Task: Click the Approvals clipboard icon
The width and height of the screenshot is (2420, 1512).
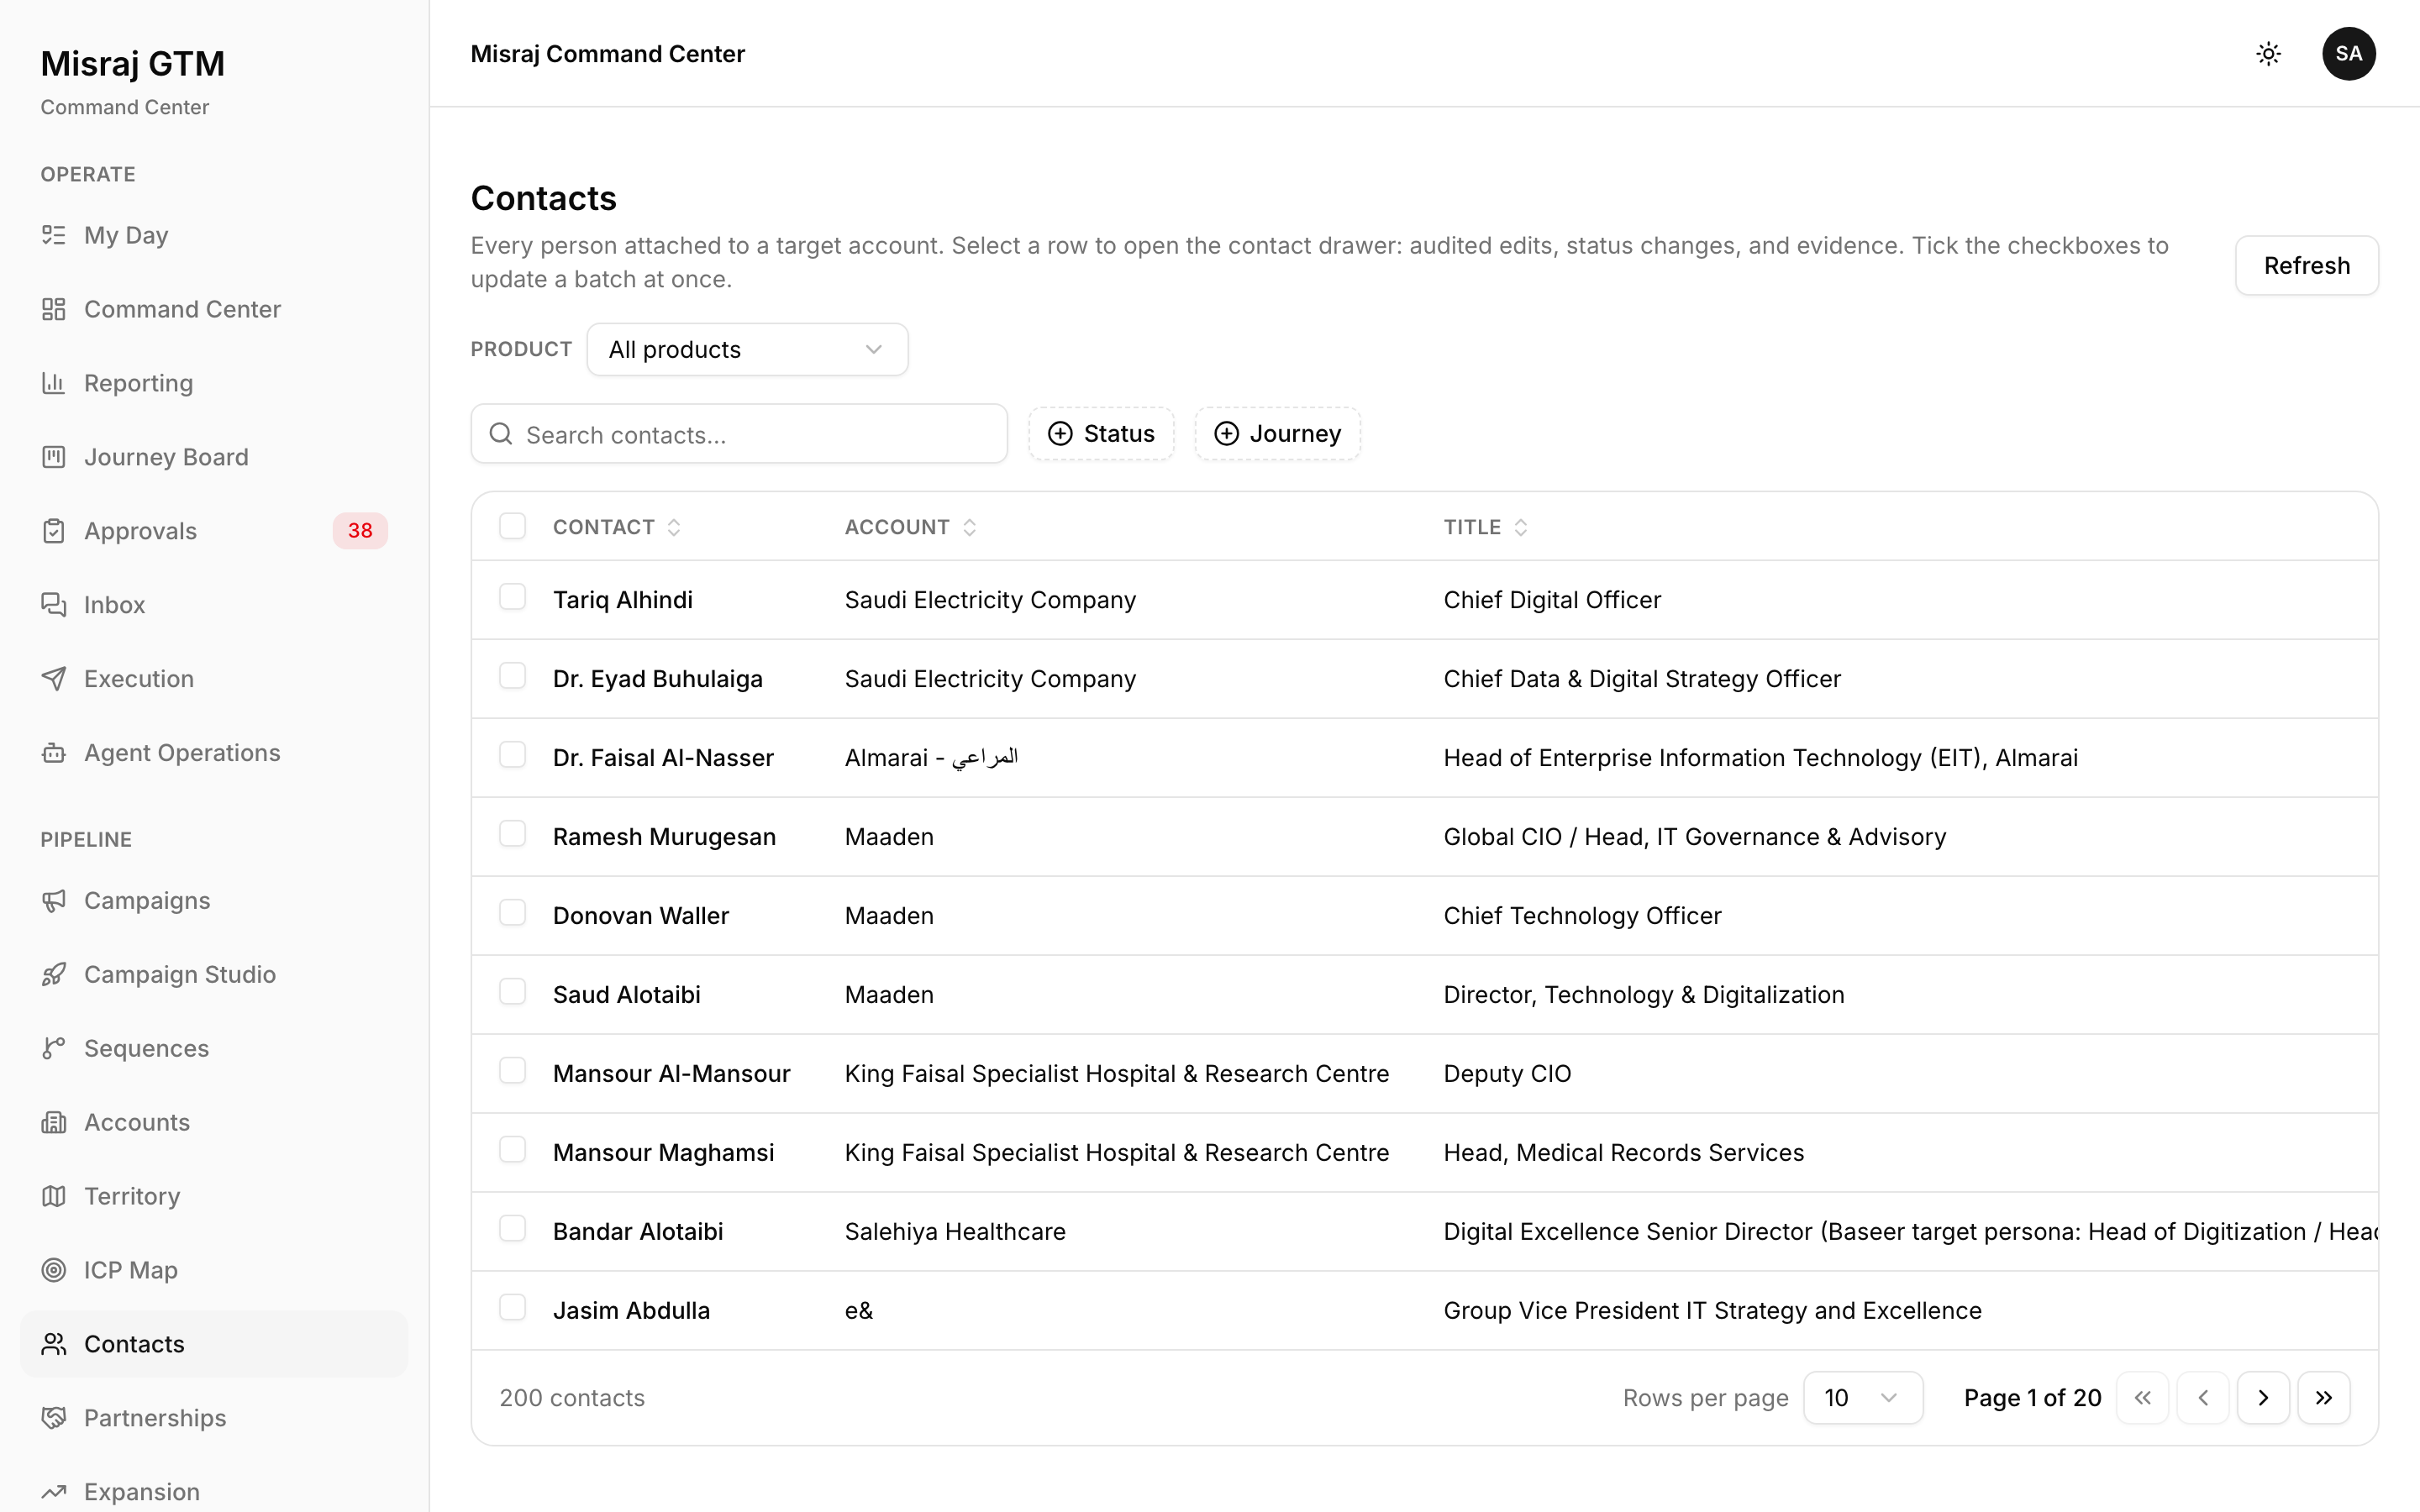Action: click(54, 531)
